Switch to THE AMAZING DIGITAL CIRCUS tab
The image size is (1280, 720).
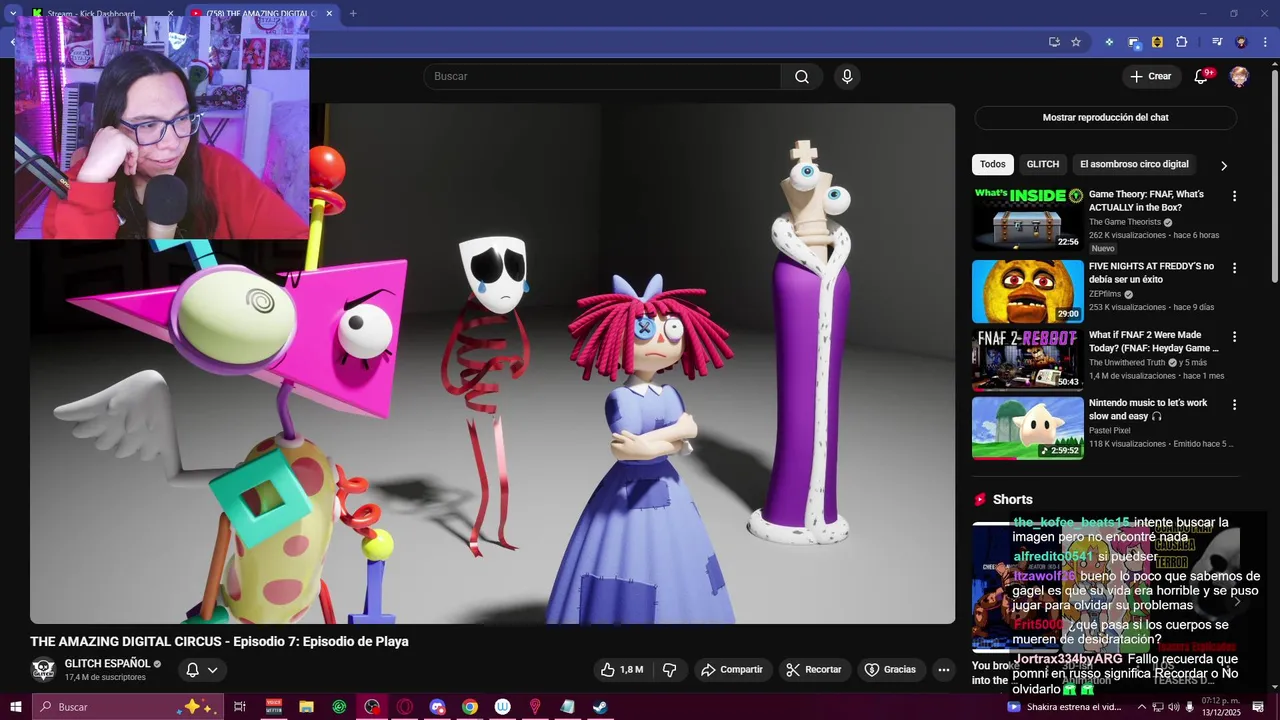261,14
